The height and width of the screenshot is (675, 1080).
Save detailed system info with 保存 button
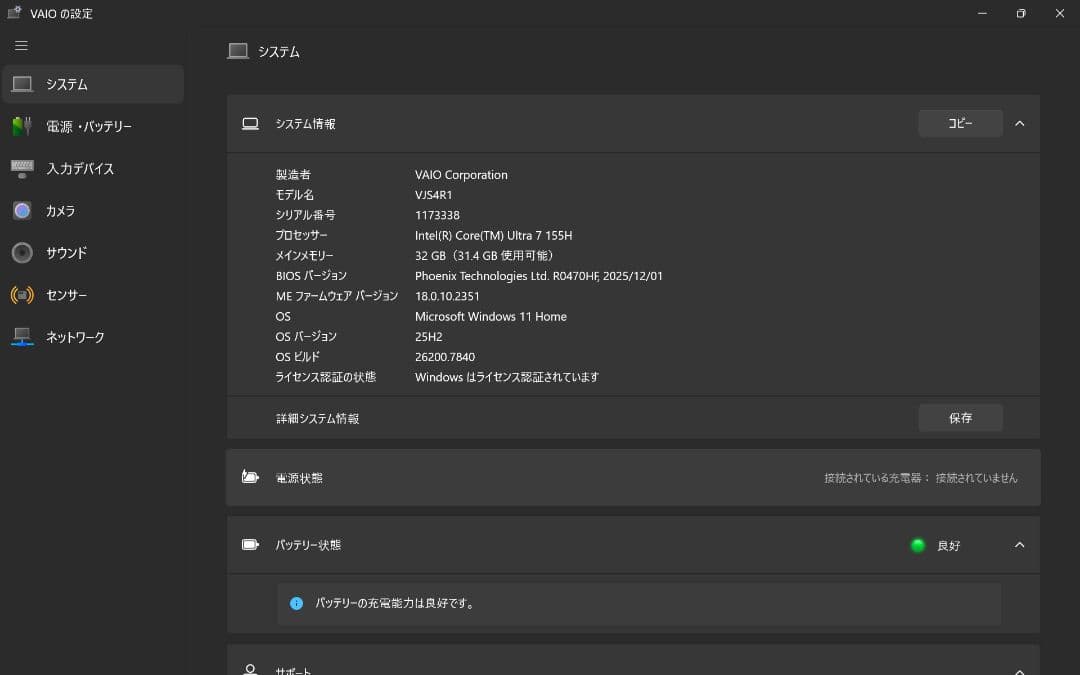click(960, 418)
